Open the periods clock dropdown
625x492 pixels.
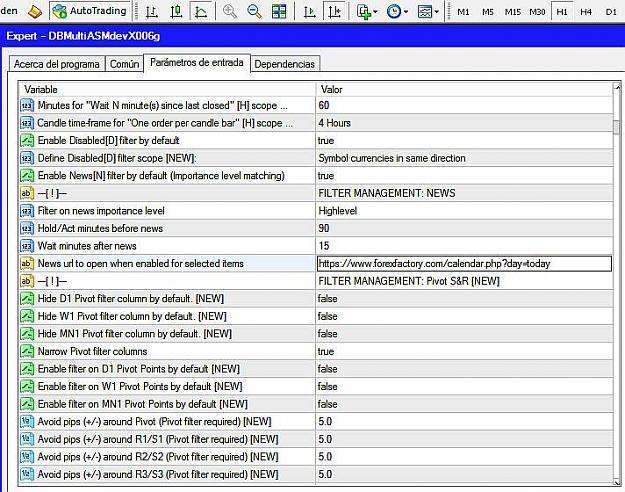(397, 12)
